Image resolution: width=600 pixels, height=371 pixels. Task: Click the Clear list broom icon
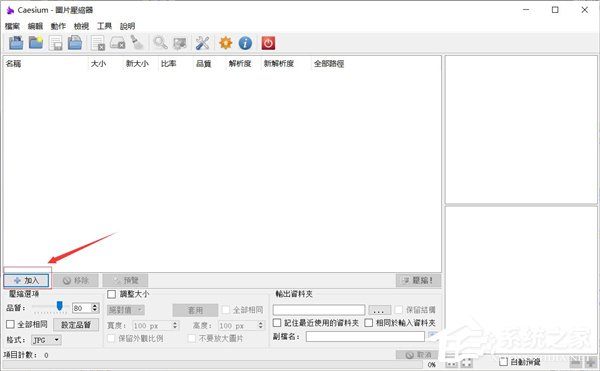point(137,42)
